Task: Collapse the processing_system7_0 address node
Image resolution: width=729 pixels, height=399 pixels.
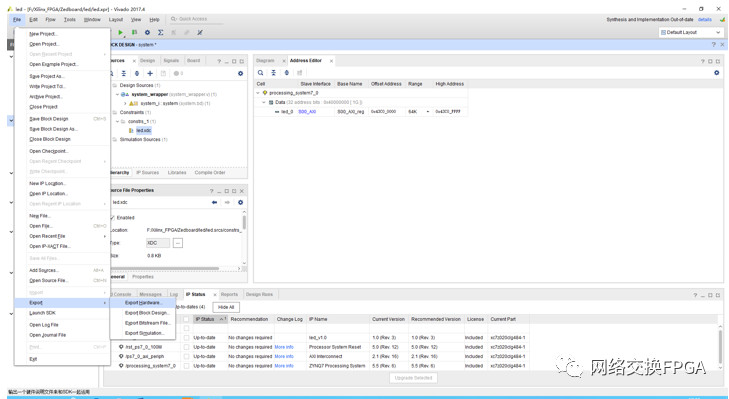Action: [258, 93]
